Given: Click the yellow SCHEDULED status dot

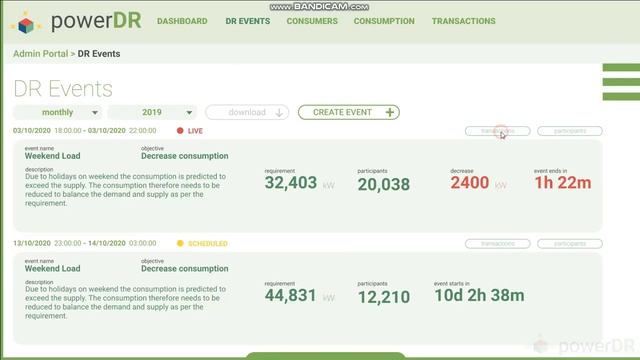Looking at the screenshot, I should pos(180,243).
